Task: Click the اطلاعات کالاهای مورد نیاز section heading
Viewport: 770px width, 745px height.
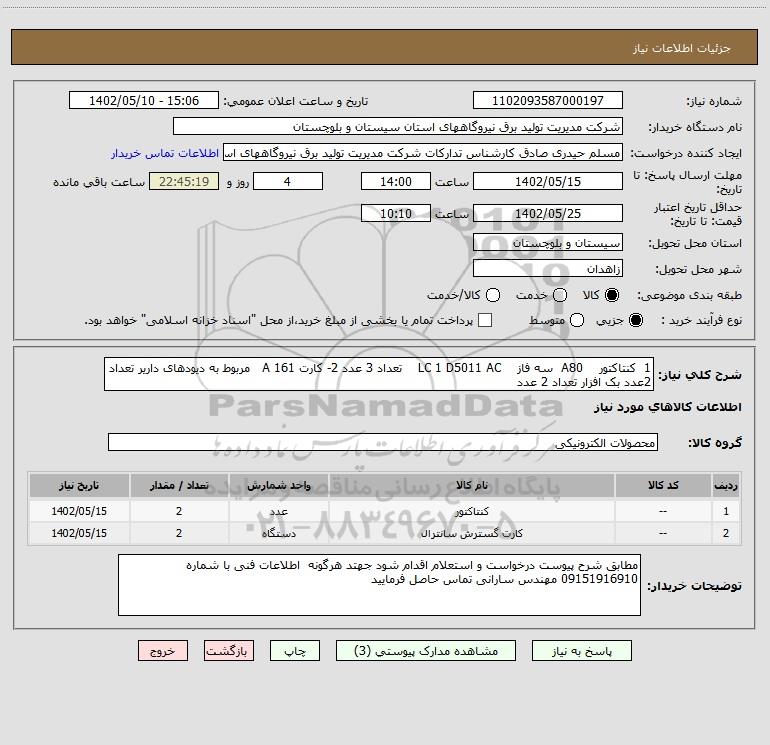Action: coord(668,407)
